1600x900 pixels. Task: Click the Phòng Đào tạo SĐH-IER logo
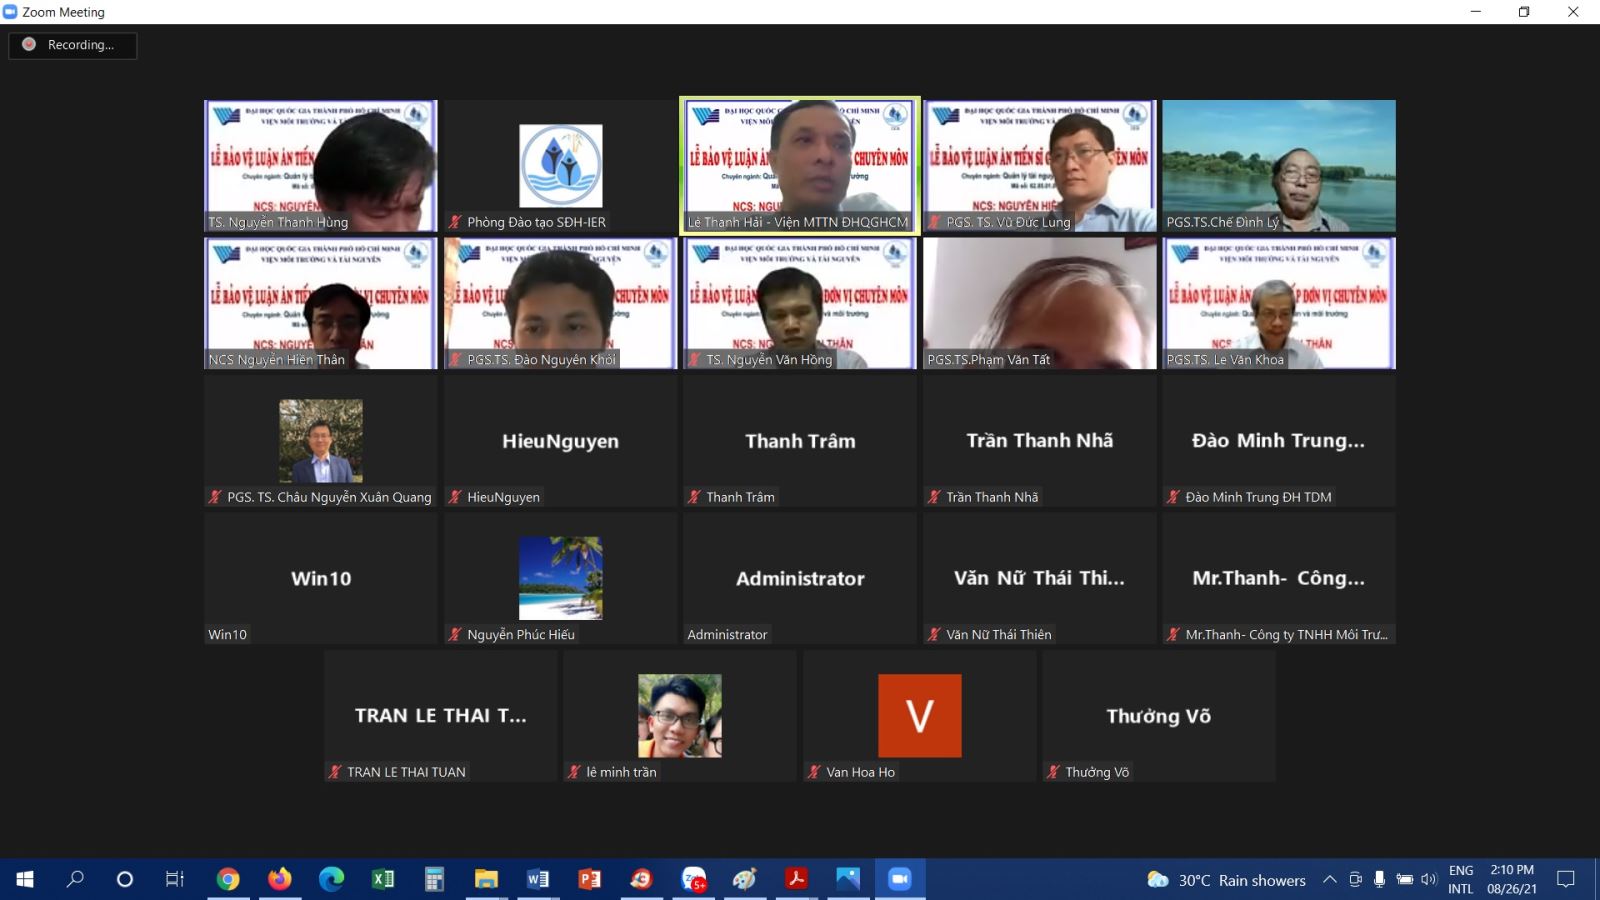pyautogui.click(x=560, y=165)
